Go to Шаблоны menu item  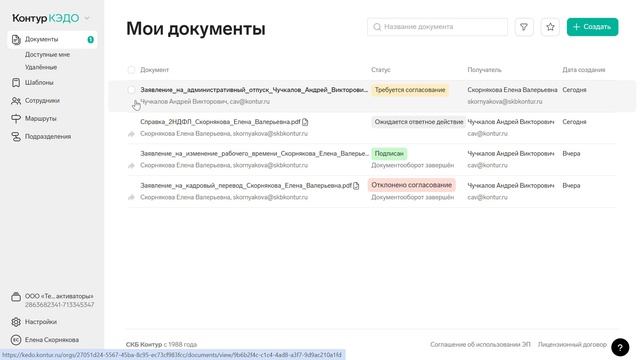point(39,82)
